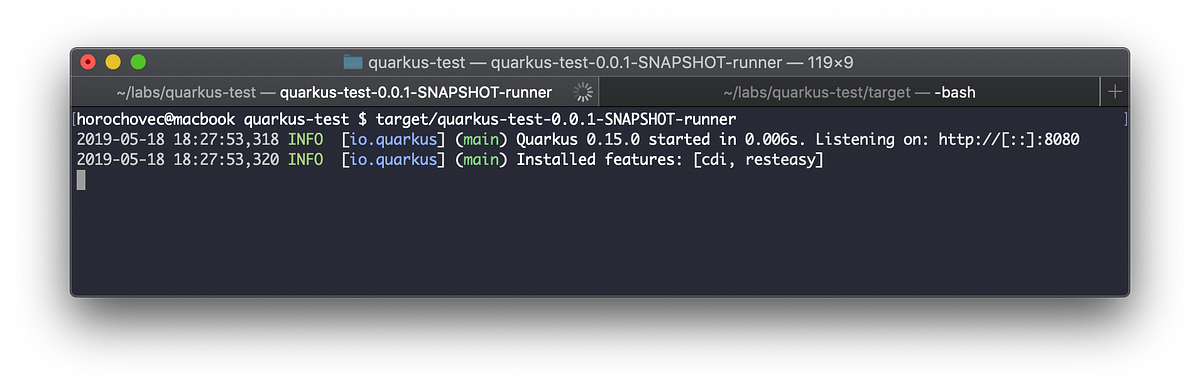Click the block cursor on the empty line

(81, 180)
